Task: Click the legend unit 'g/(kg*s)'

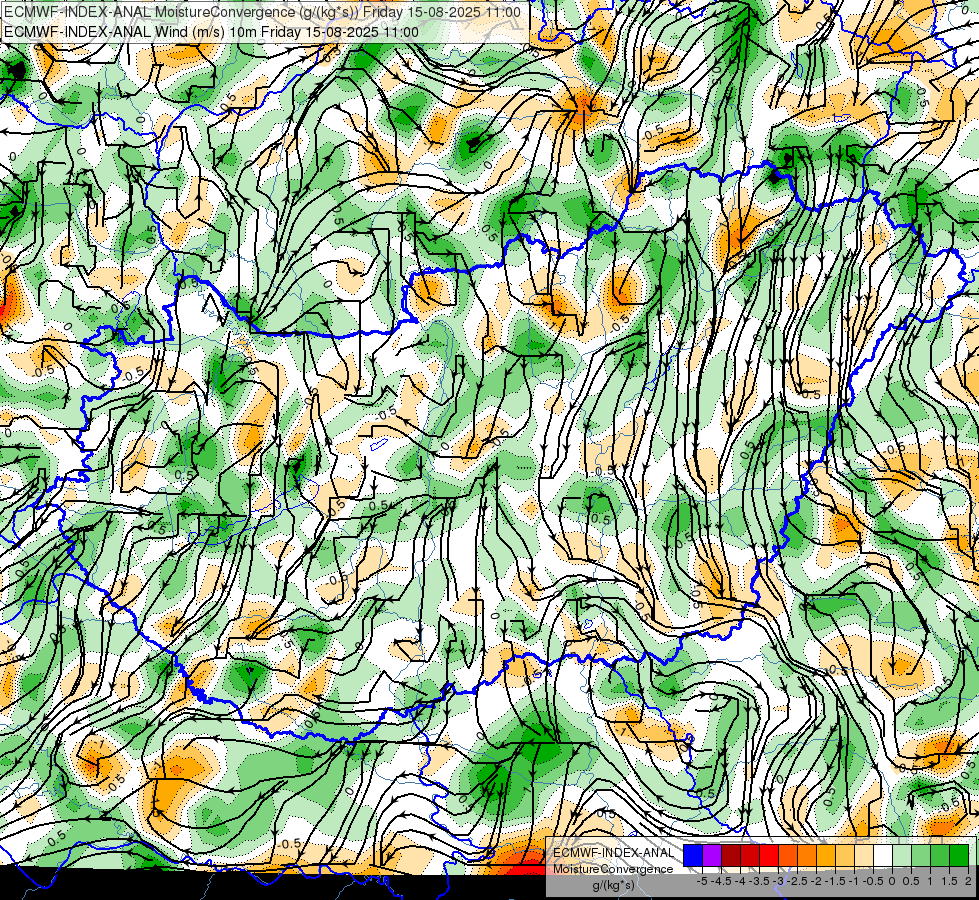Action: pyautogui.click(x=613, y=885)
